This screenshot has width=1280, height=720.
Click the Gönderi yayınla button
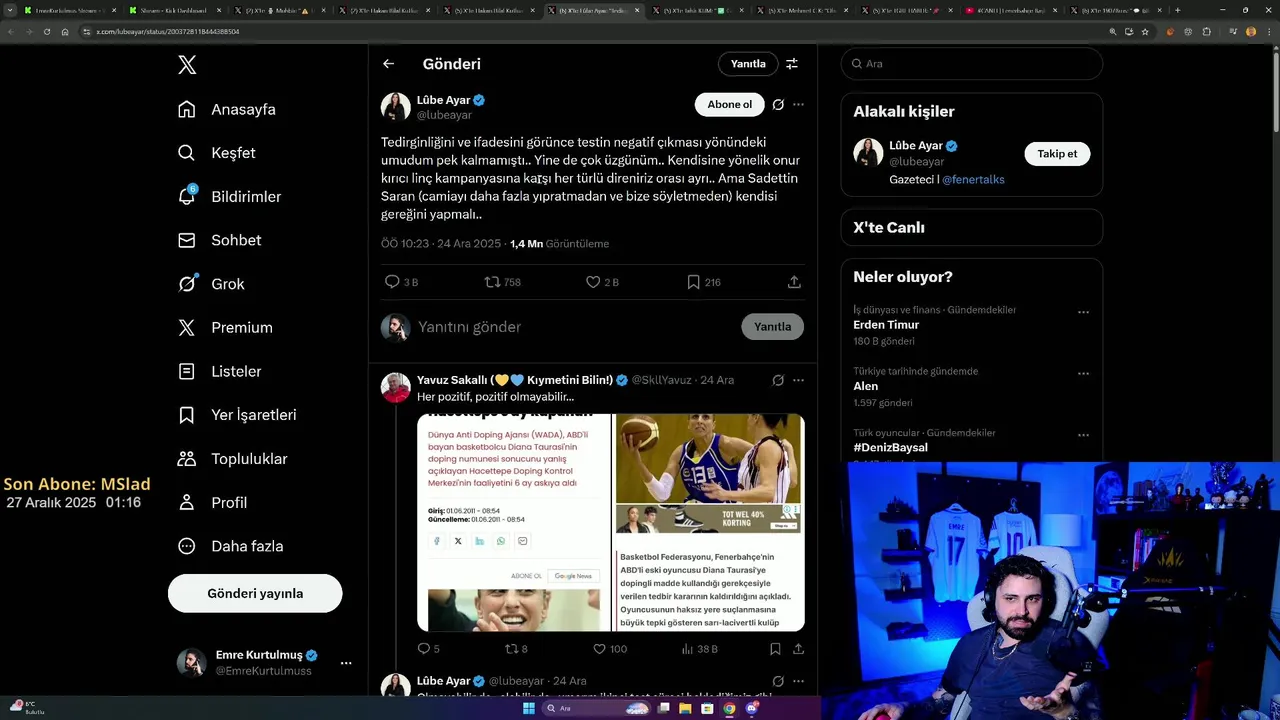tap(255, 593)
